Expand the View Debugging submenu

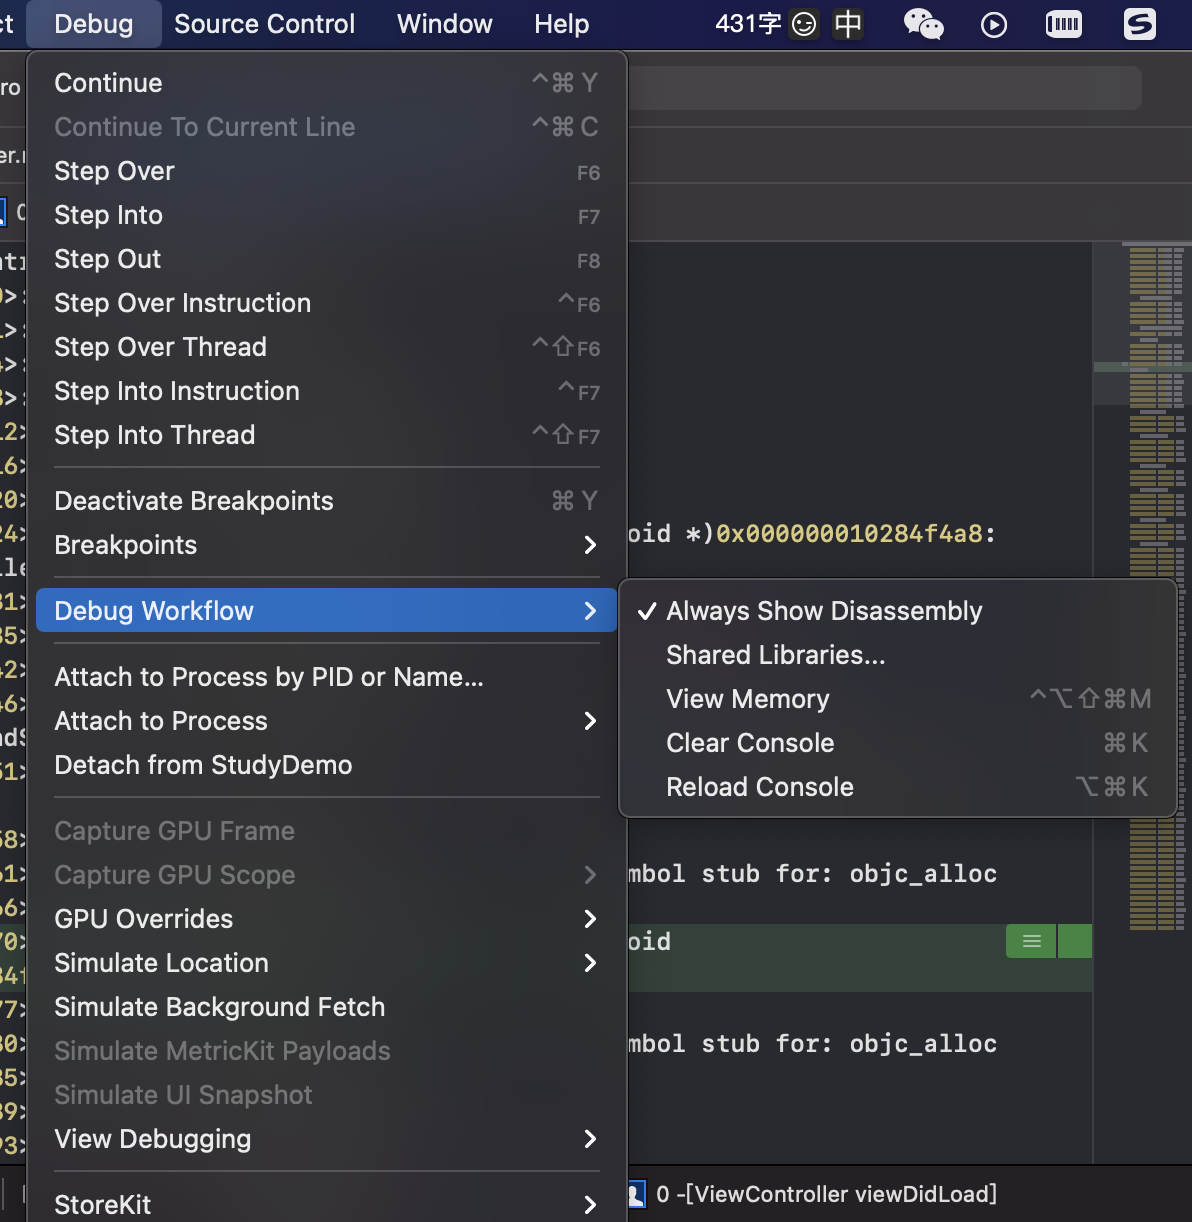(x=326, y=1139)
